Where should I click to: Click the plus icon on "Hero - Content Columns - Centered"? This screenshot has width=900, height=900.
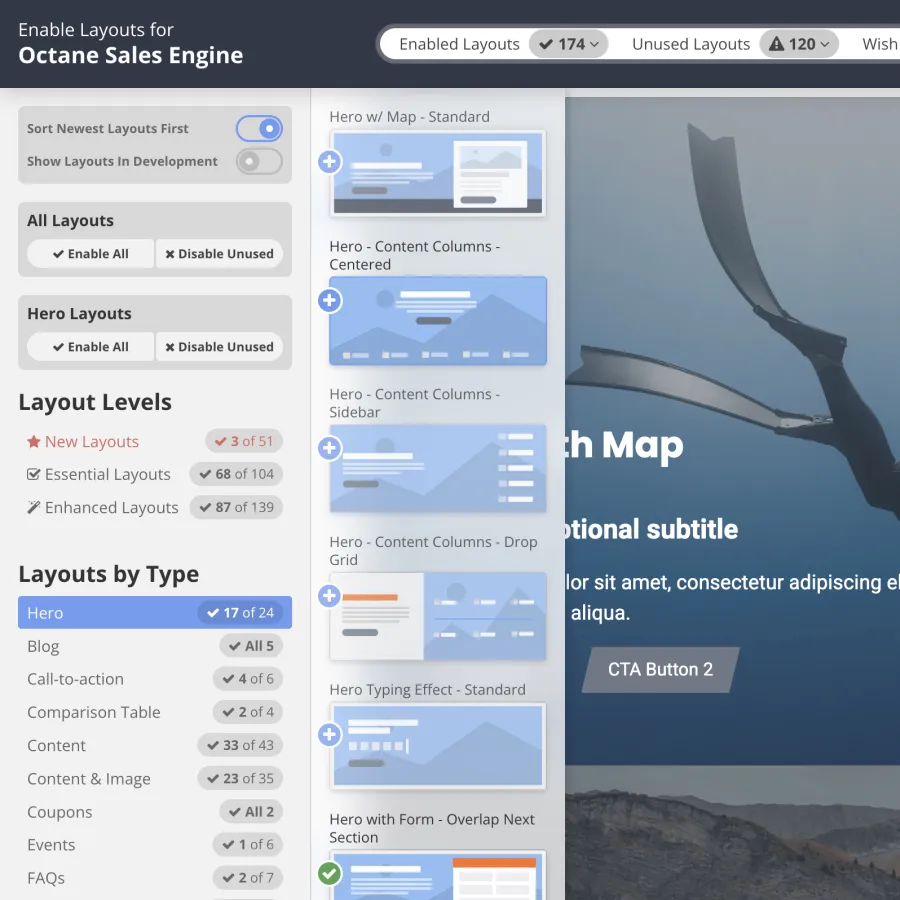click(329, 300)
